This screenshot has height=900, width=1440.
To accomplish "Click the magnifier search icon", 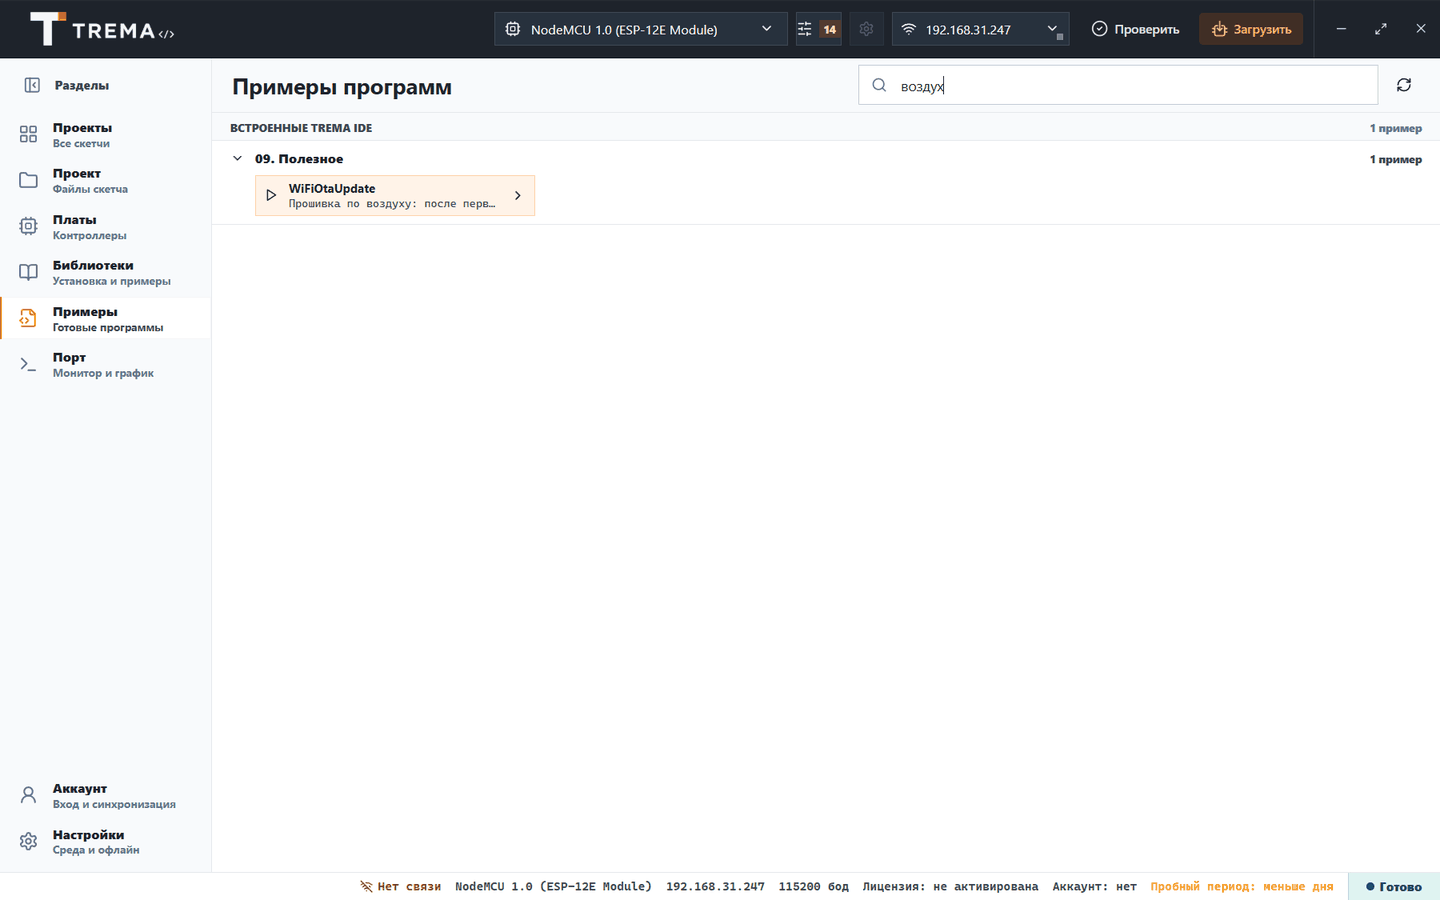I will pos(879,85).
